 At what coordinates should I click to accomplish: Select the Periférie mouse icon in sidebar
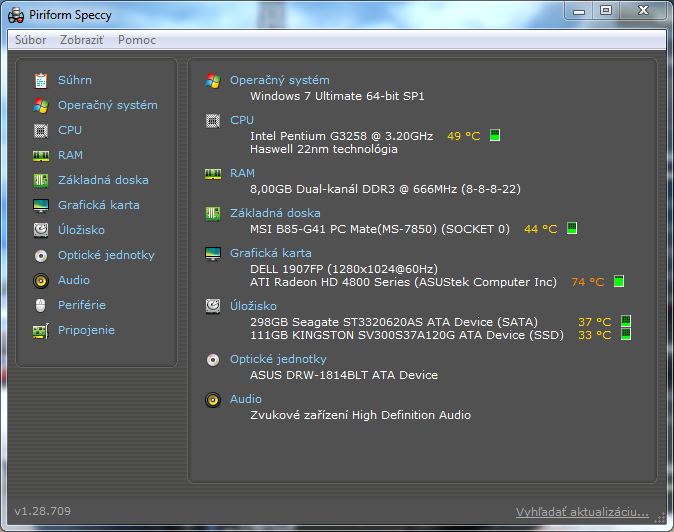pos(41,305)
